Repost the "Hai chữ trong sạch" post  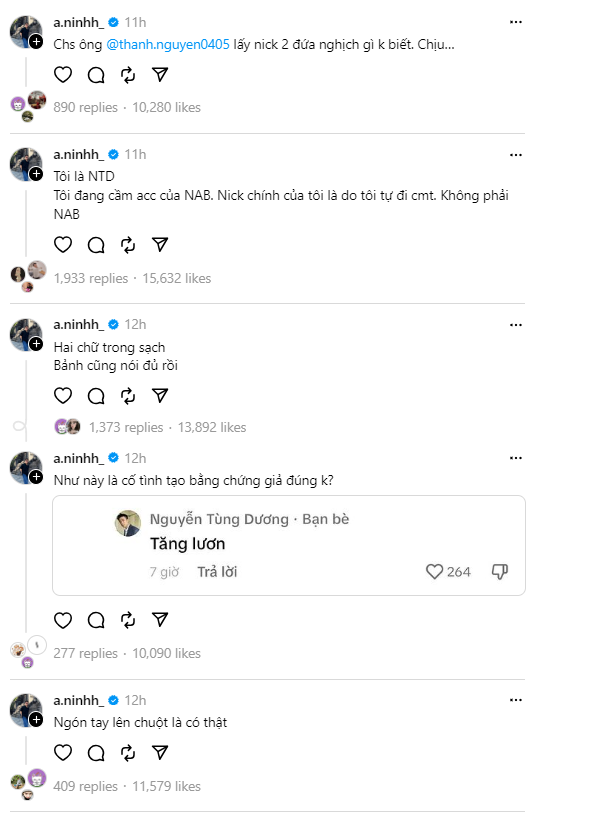(x=128, y=395)
